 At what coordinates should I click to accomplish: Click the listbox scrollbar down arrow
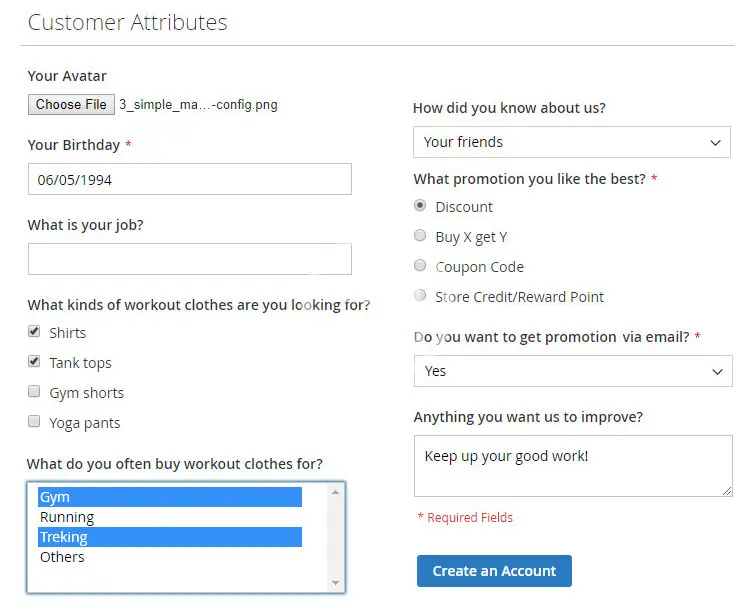[336, 583]
